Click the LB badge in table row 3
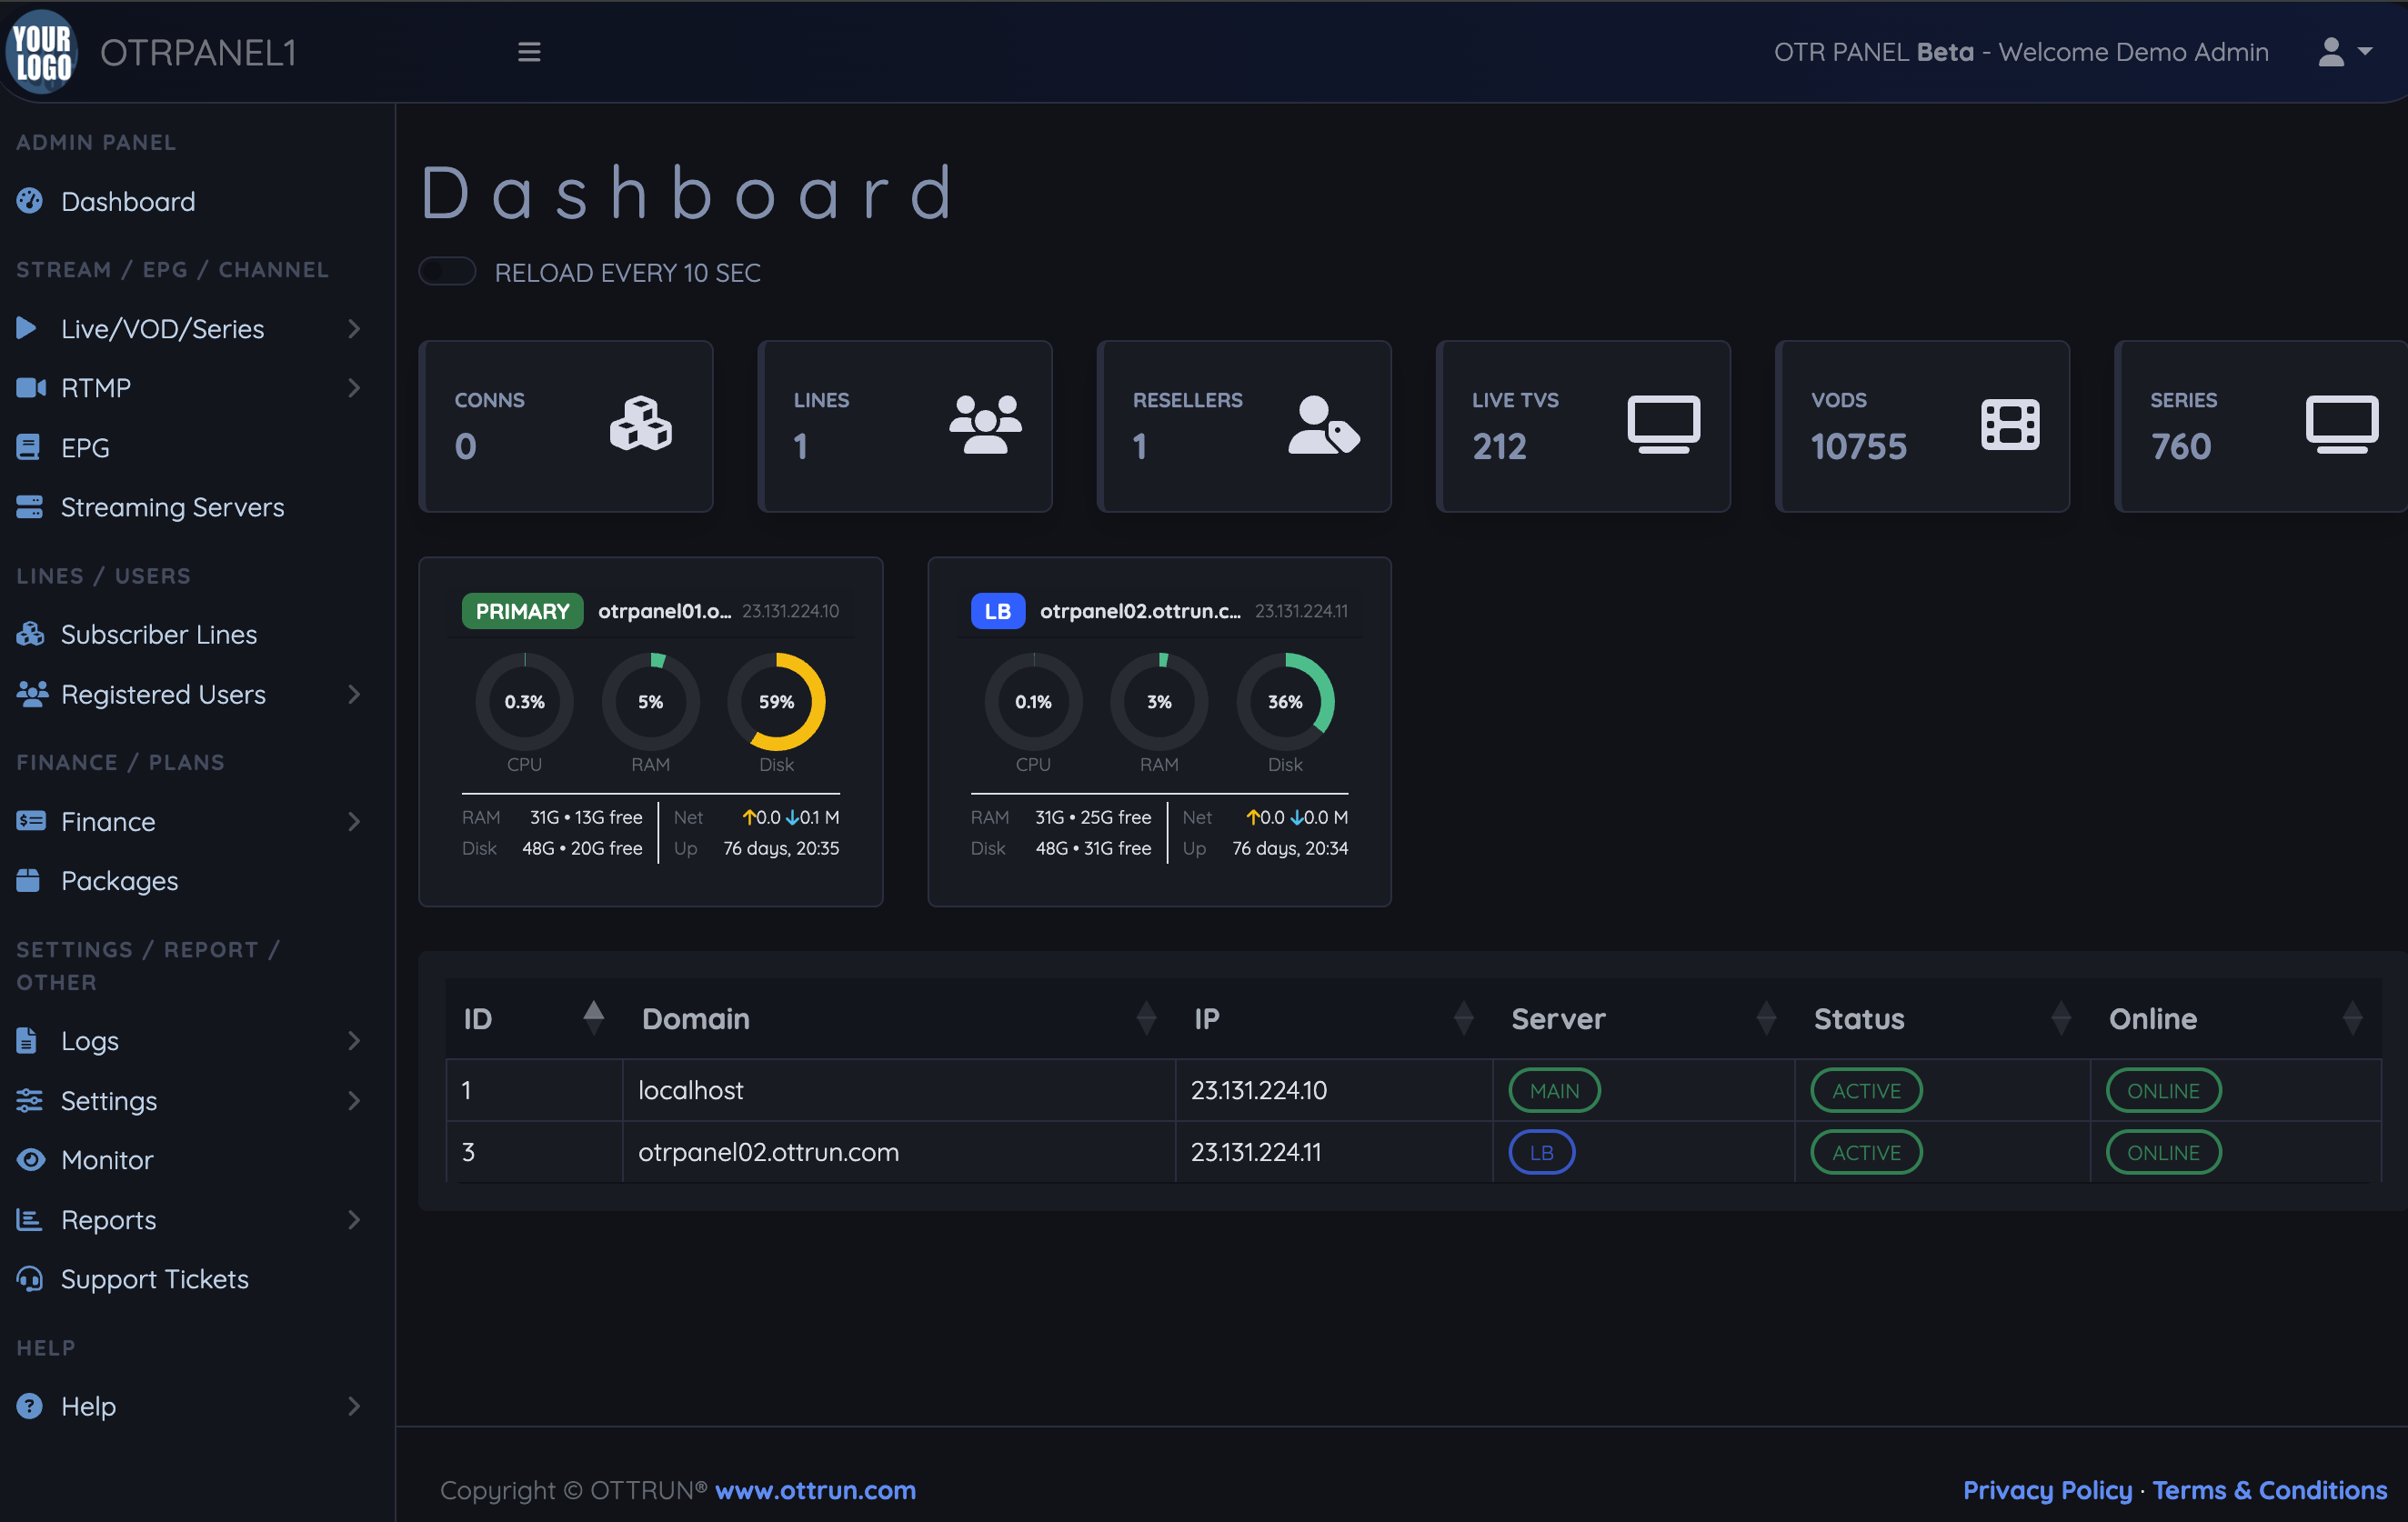 pos(1541,1152)
